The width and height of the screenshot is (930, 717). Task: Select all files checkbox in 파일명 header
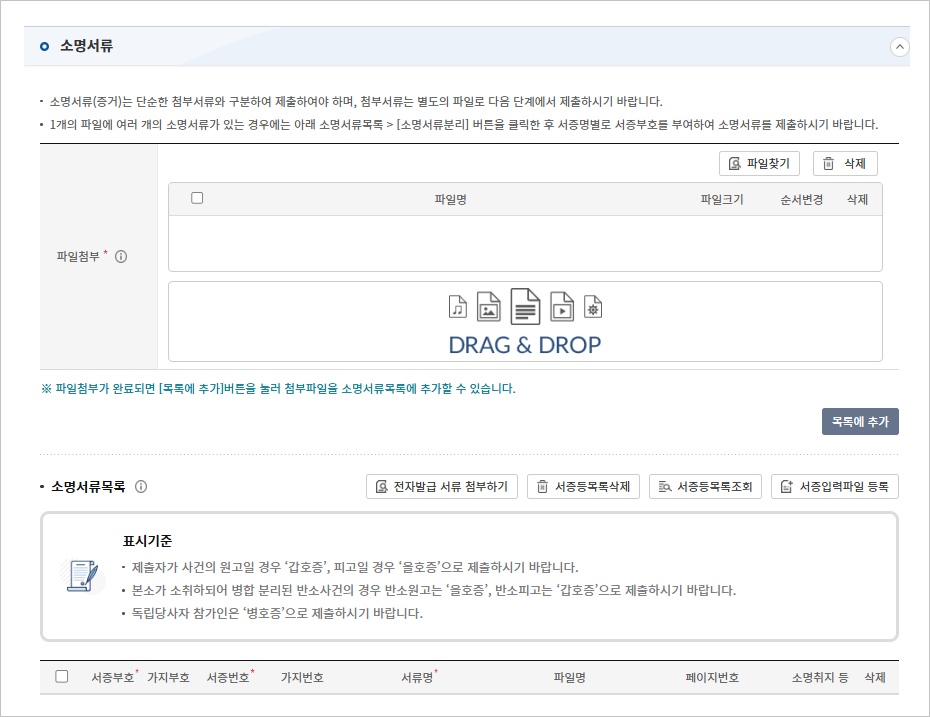tap(197, 198)
